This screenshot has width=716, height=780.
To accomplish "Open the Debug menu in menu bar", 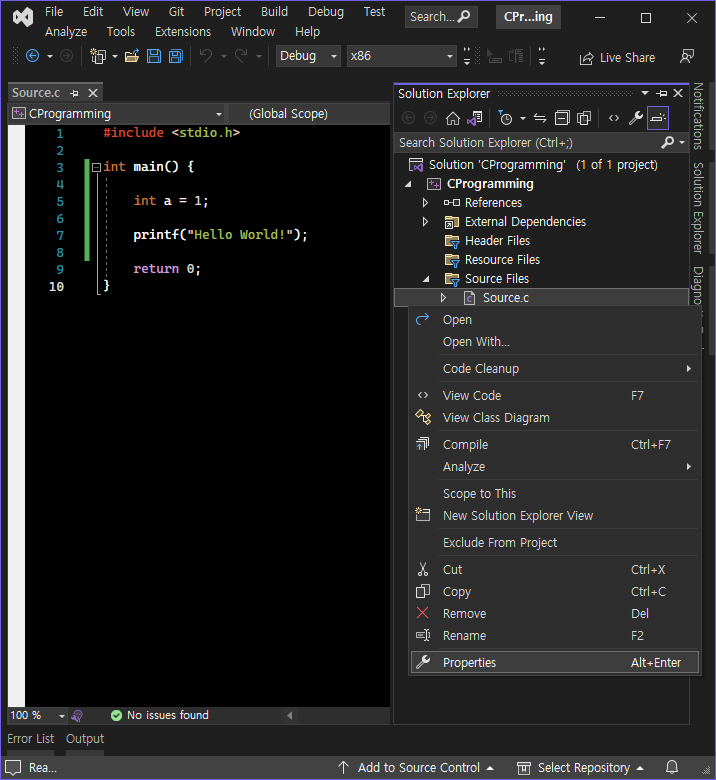I will pos(325,11).
